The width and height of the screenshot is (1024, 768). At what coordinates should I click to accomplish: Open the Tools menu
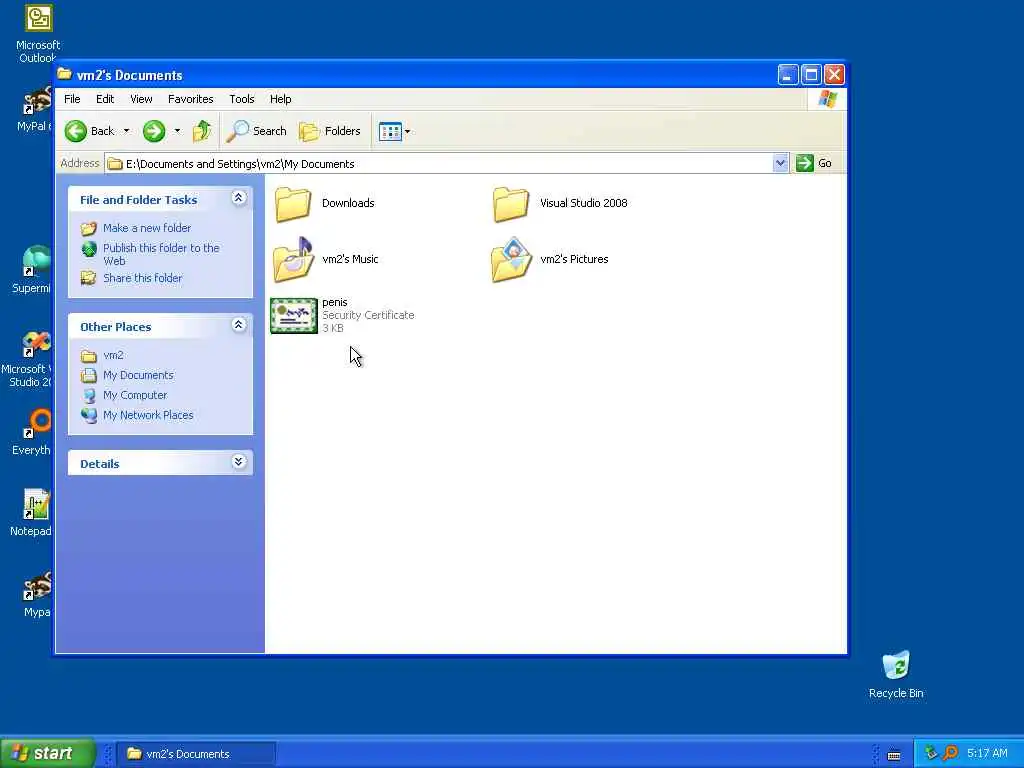(x=242, y=99)
